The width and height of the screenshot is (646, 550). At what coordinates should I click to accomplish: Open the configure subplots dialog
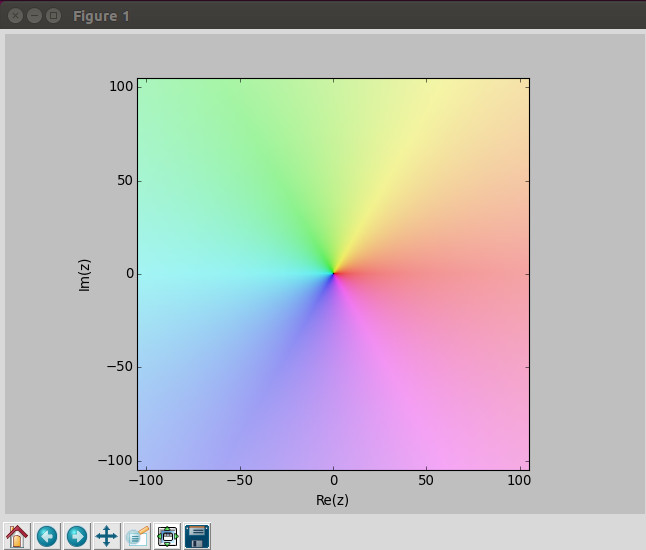click(167, 536)
